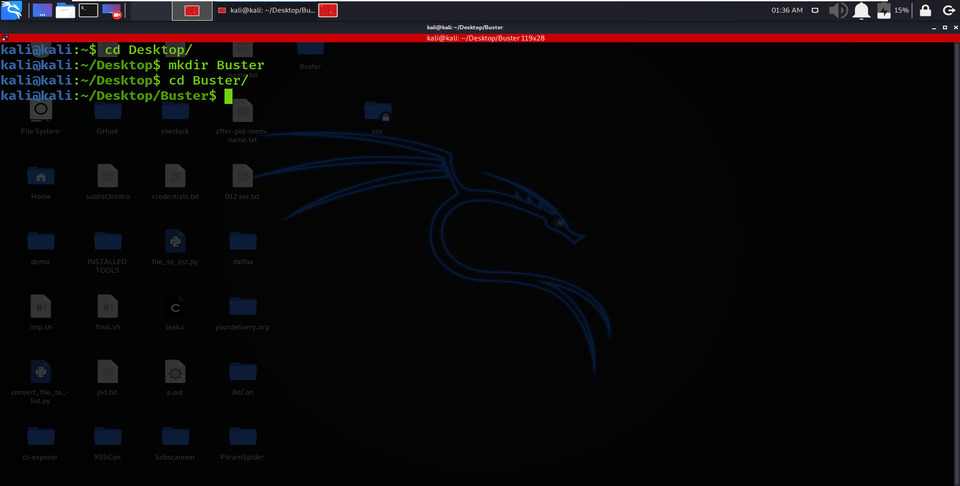Viewport: 960px width, 486px height.
Task: Launch the terminal emulator from panel
Action: click(x=88, y=10)
